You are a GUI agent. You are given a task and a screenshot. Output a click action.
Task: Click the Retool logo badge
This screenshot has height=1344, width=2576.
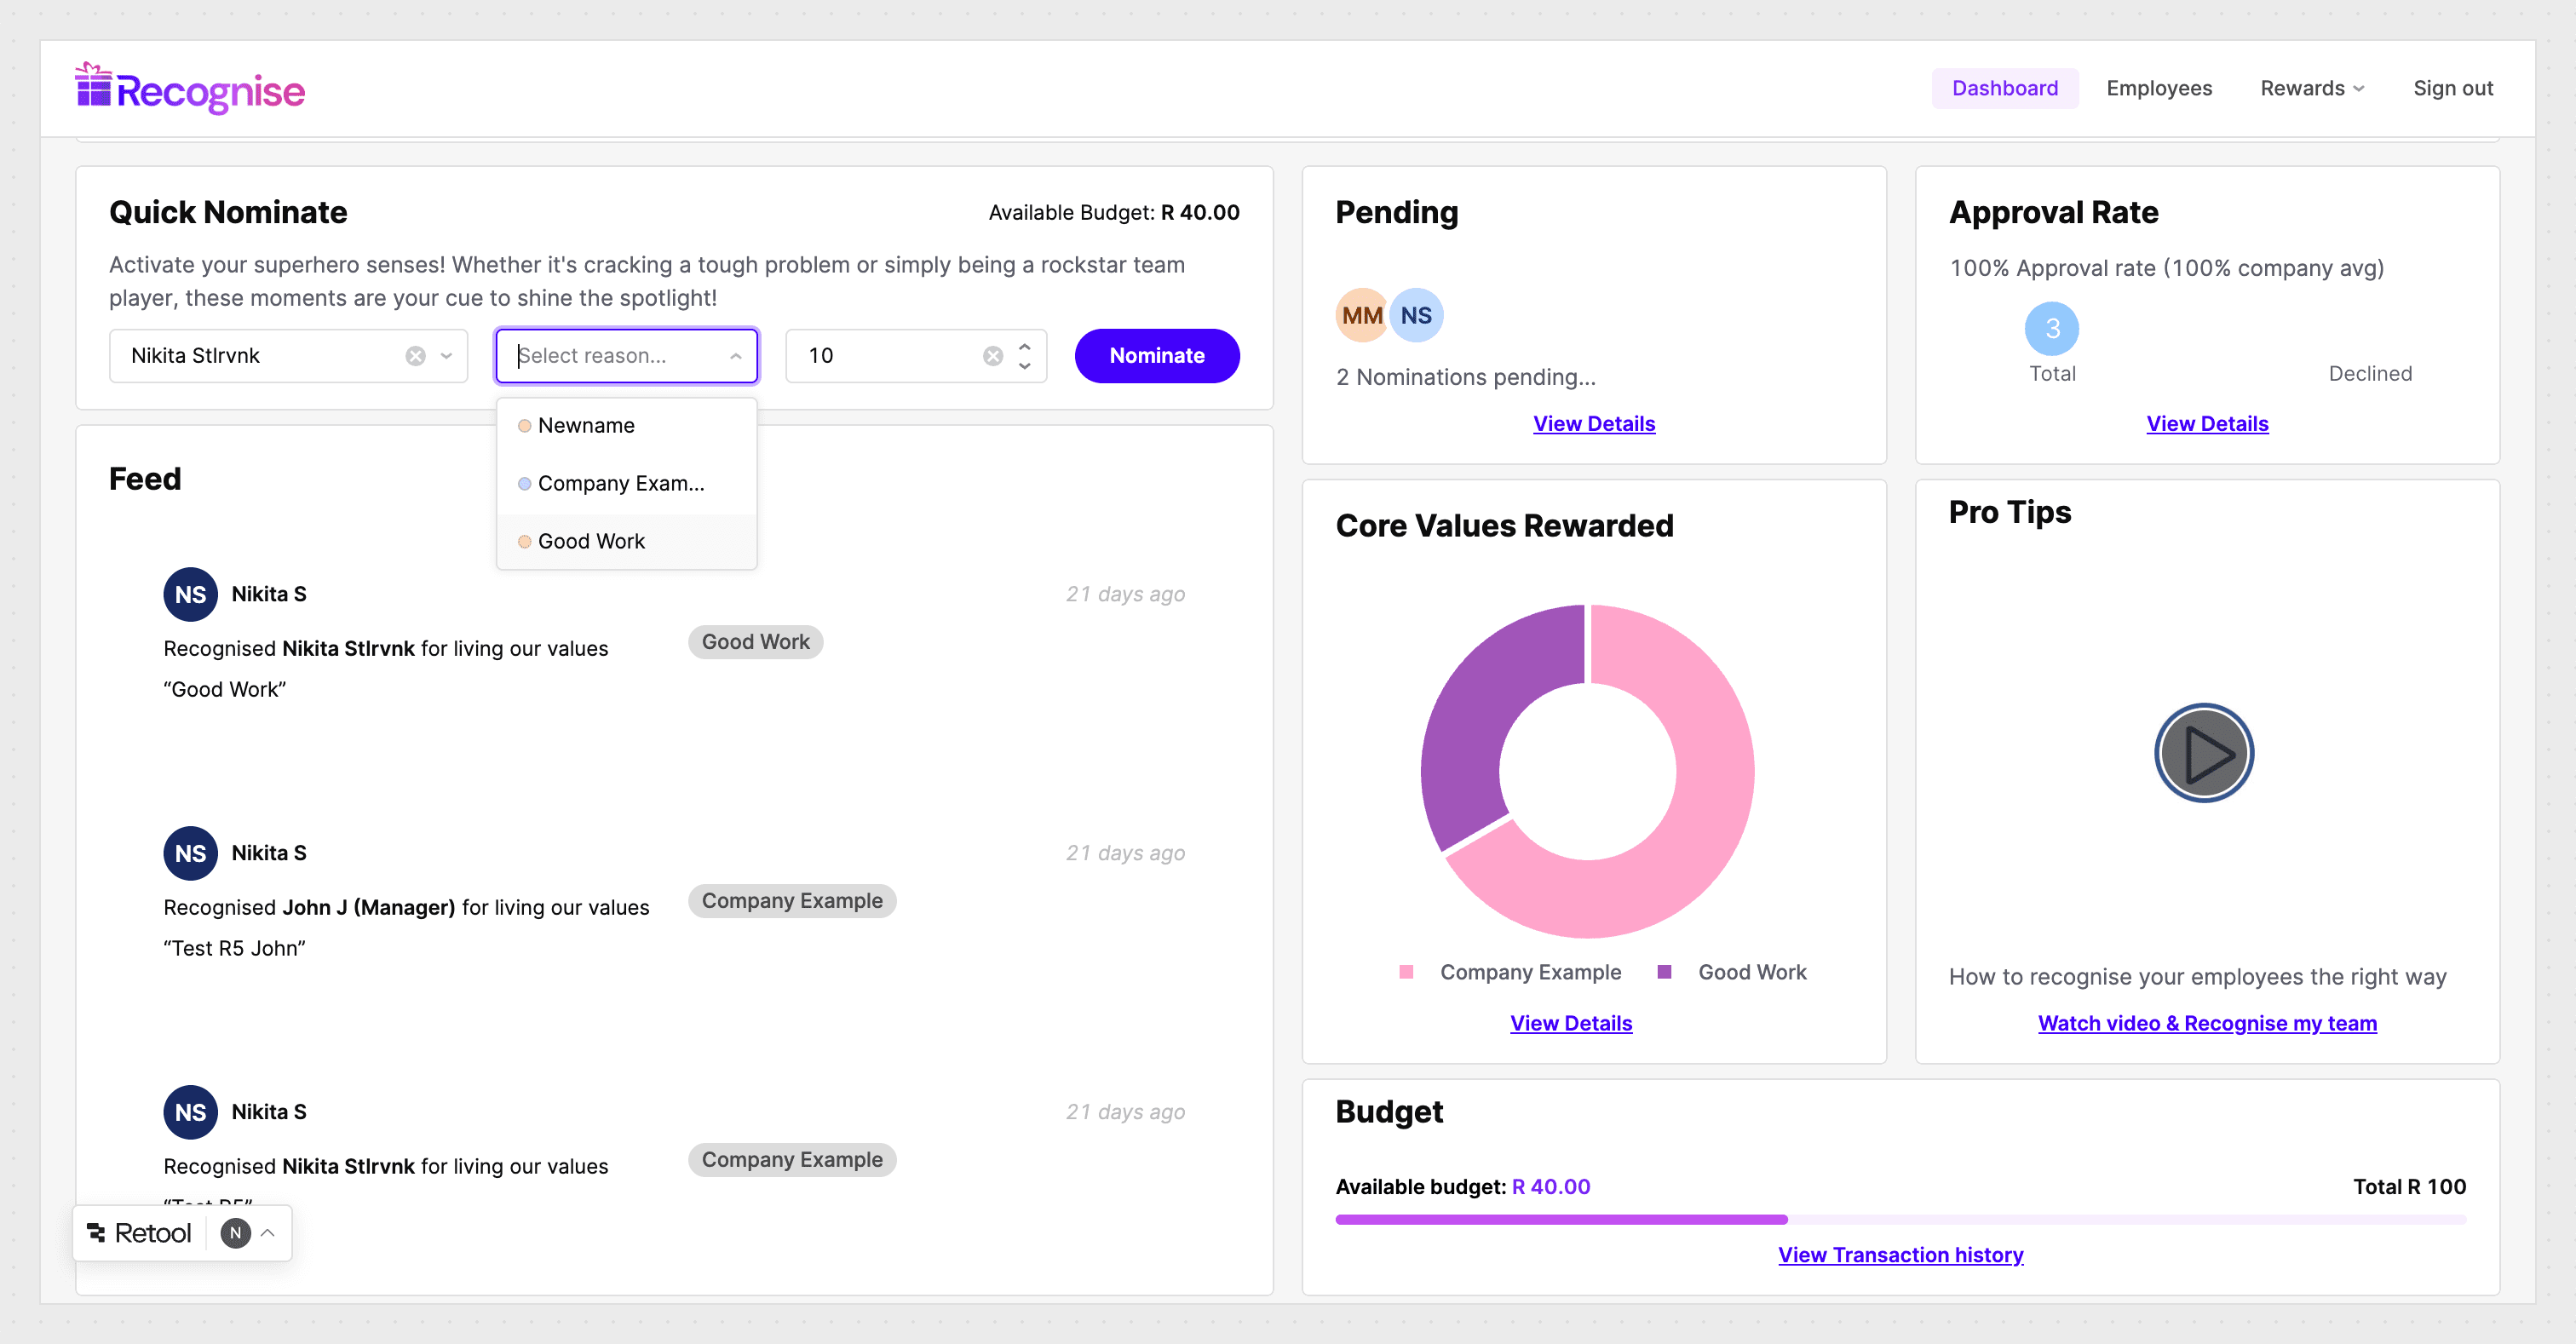point(140,1233)
